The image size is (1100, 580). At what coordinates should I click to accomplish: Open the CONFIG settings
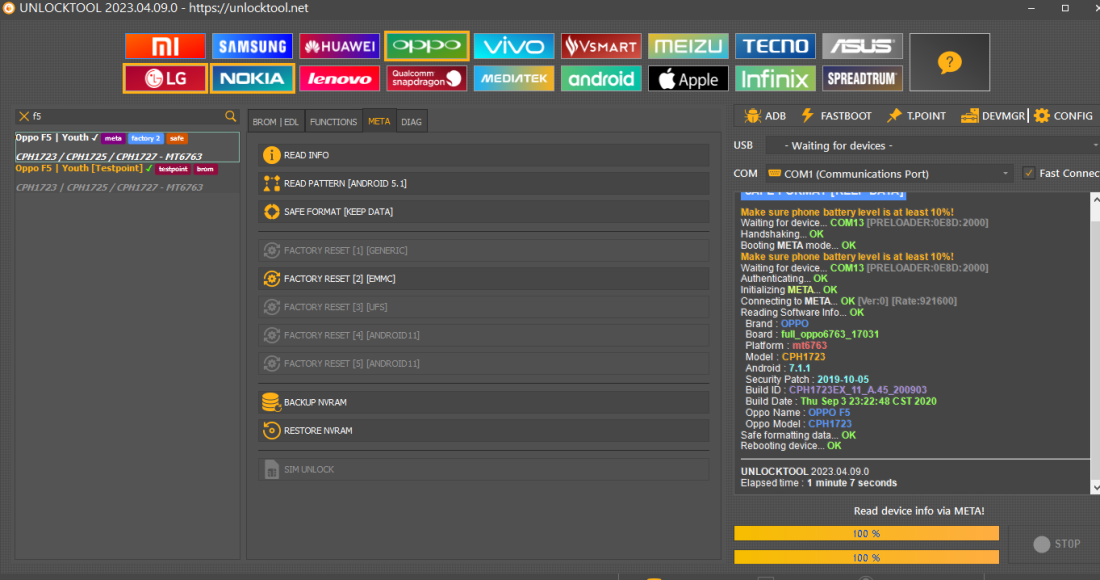click(x=1064, y=116)
